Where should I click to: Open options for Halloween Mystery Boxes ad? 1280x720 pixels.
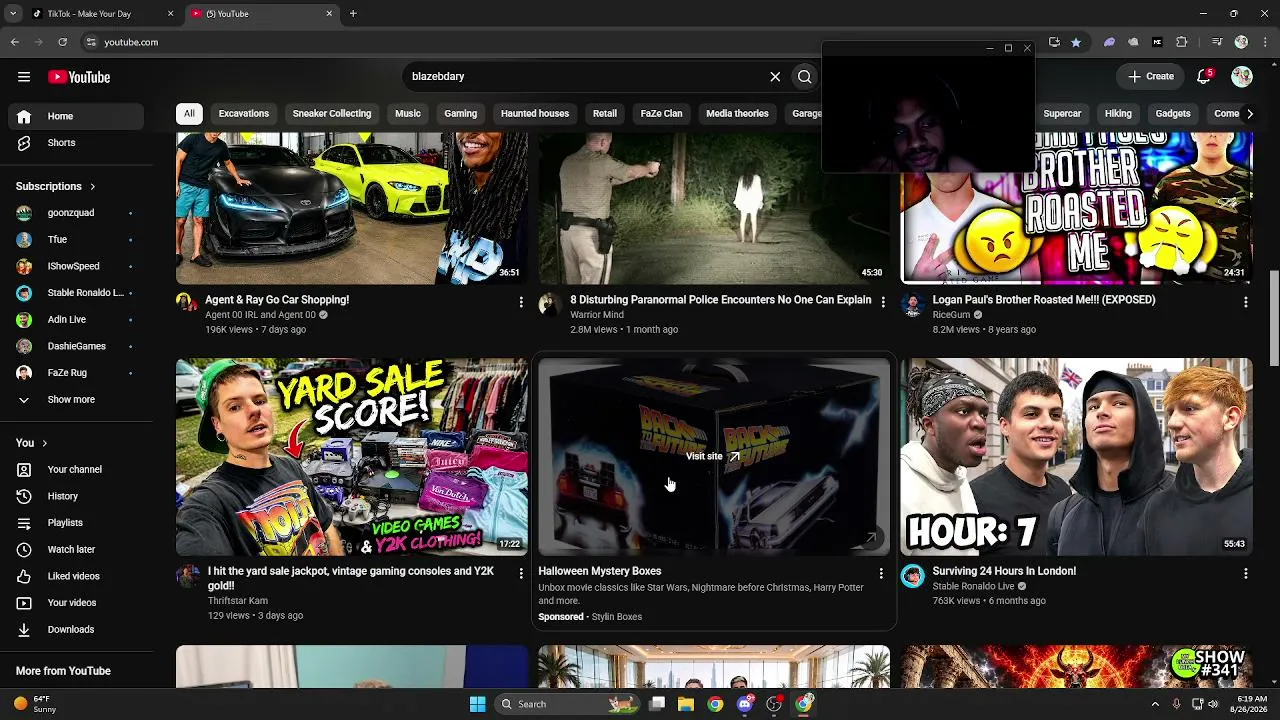(881, 573)
